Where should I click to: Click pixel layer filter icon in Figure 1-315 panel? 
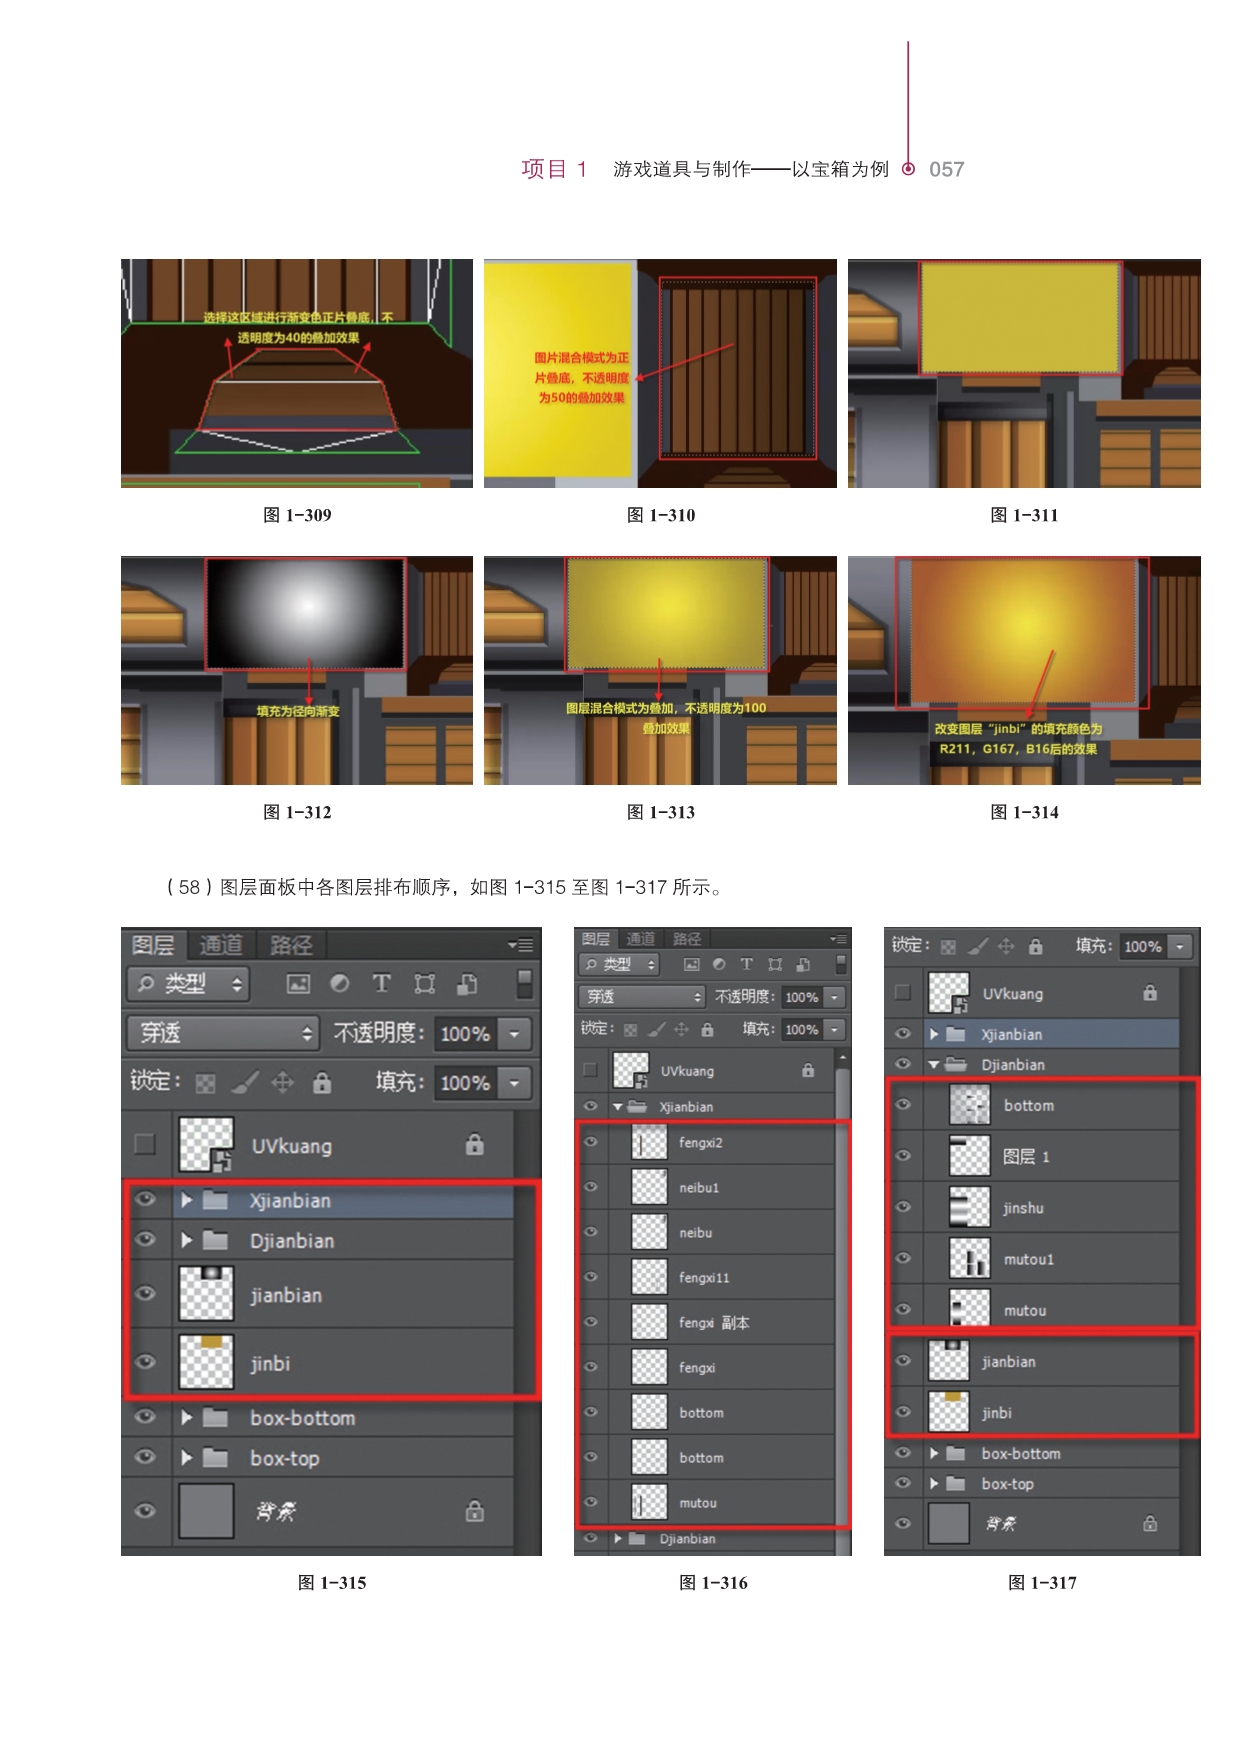(x=298, y=984)
